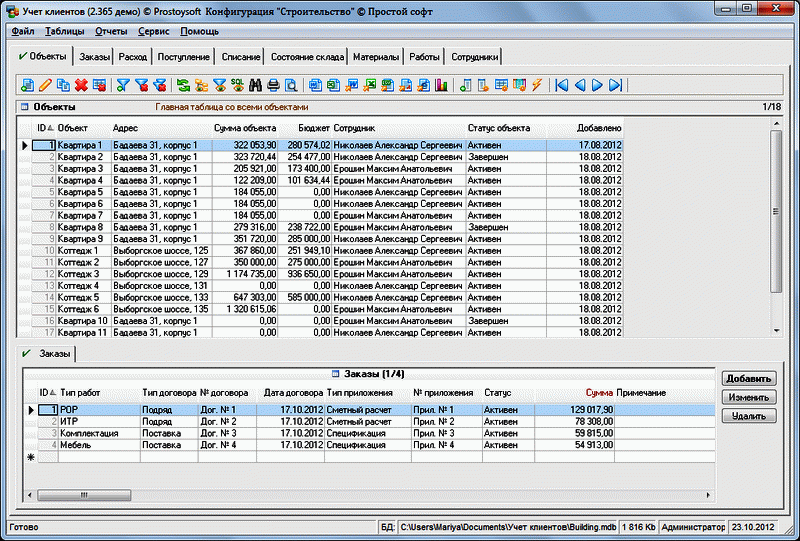Open the SQL query tool icon
This screenshot has height=541, width=800.
click(236, 85)
